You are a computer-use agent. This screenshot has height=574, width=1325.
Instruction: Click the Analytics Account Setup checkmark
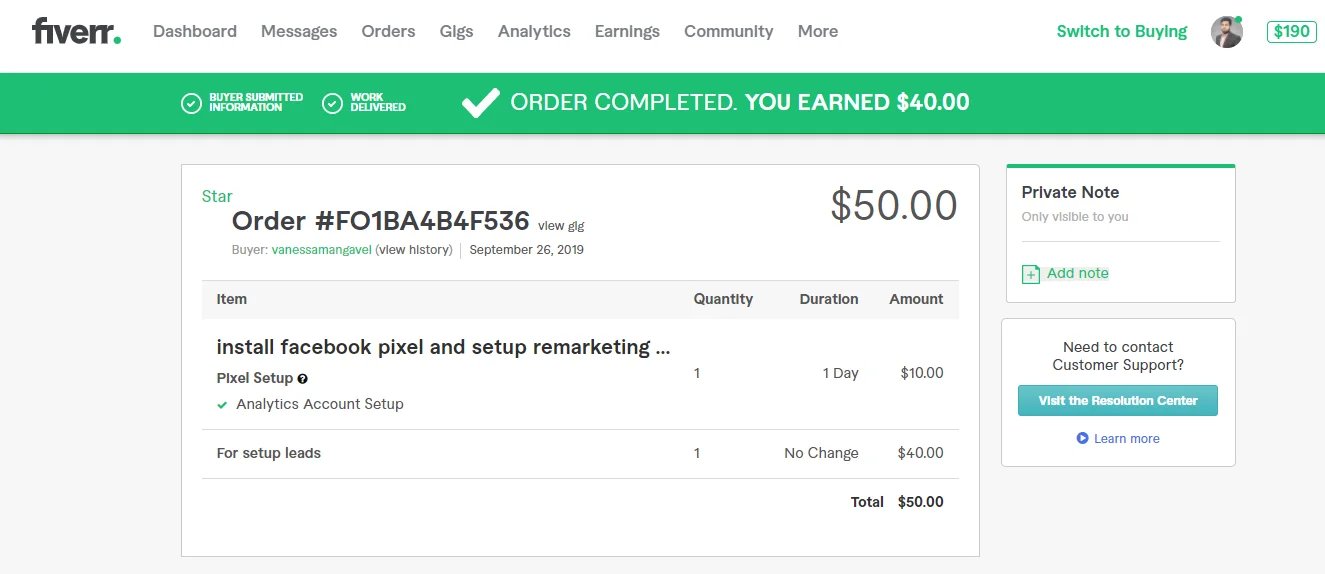point(222,405)
